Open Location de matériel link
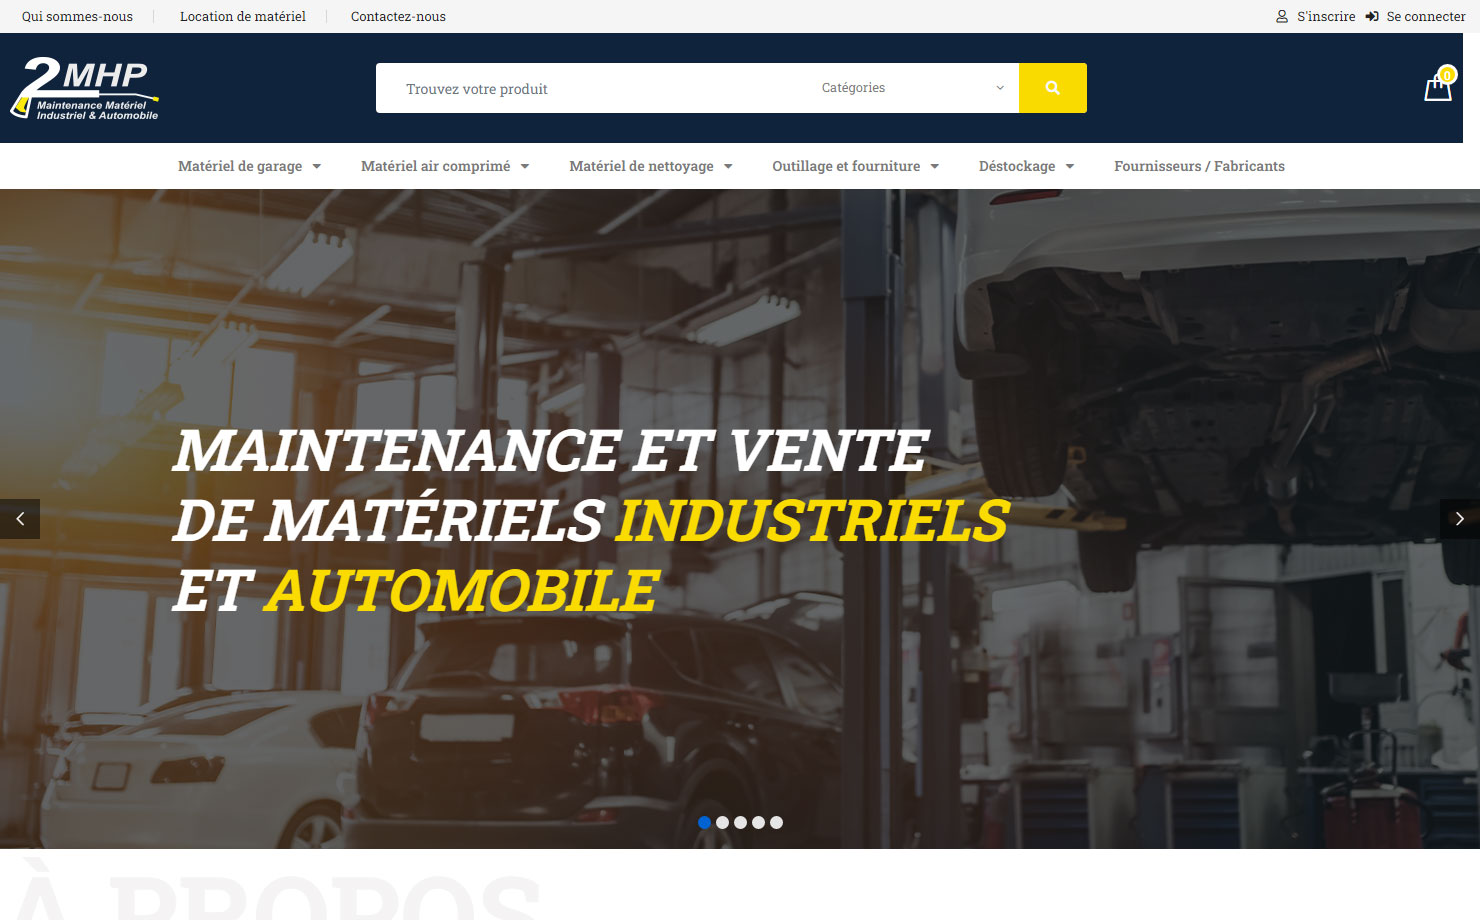The width and height of the screenshot is (1480, 920). 243,16
